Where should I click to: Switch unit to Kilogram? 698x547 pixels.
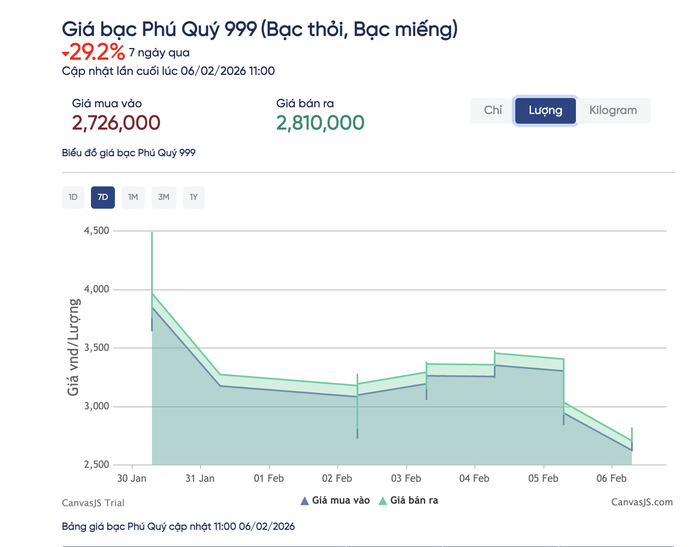click(613, 111)
